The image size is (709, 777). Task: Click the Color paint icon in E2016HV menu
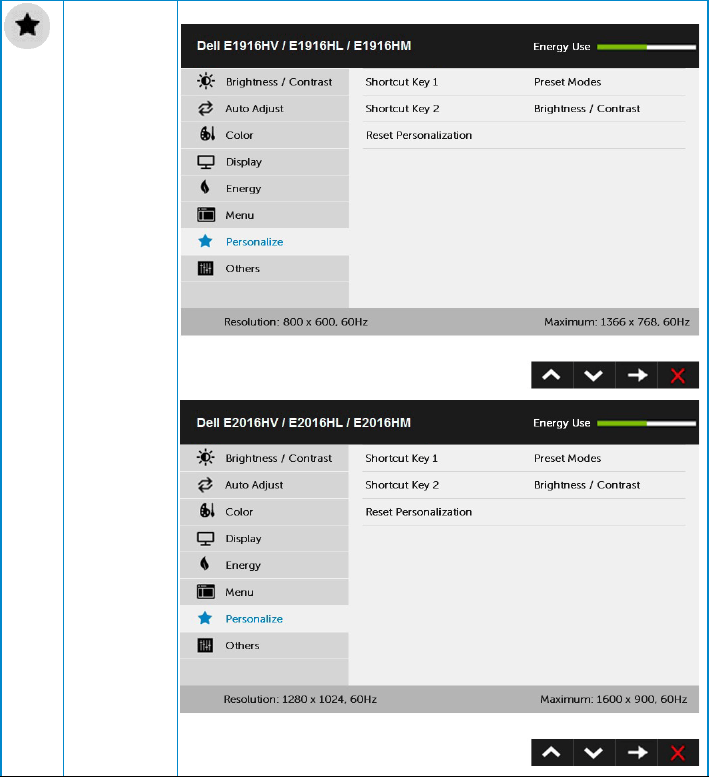[x=207, y=510]
